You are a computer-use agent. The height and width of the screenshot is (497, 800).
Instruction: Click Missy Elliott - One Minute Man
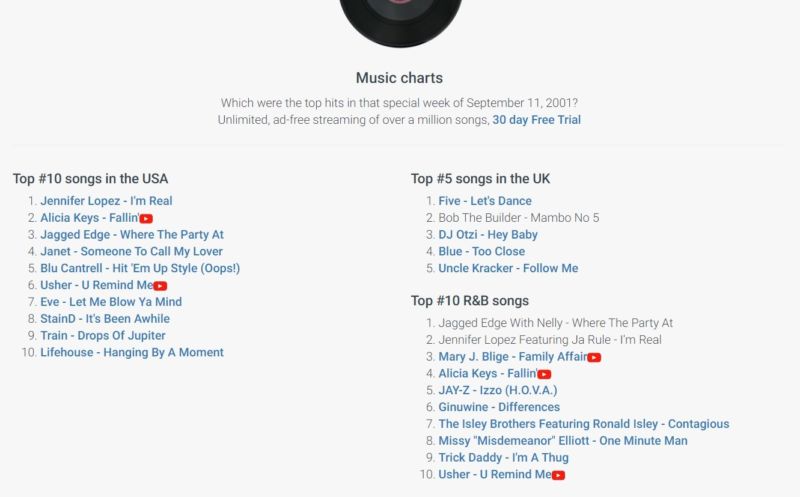(563, 441)
